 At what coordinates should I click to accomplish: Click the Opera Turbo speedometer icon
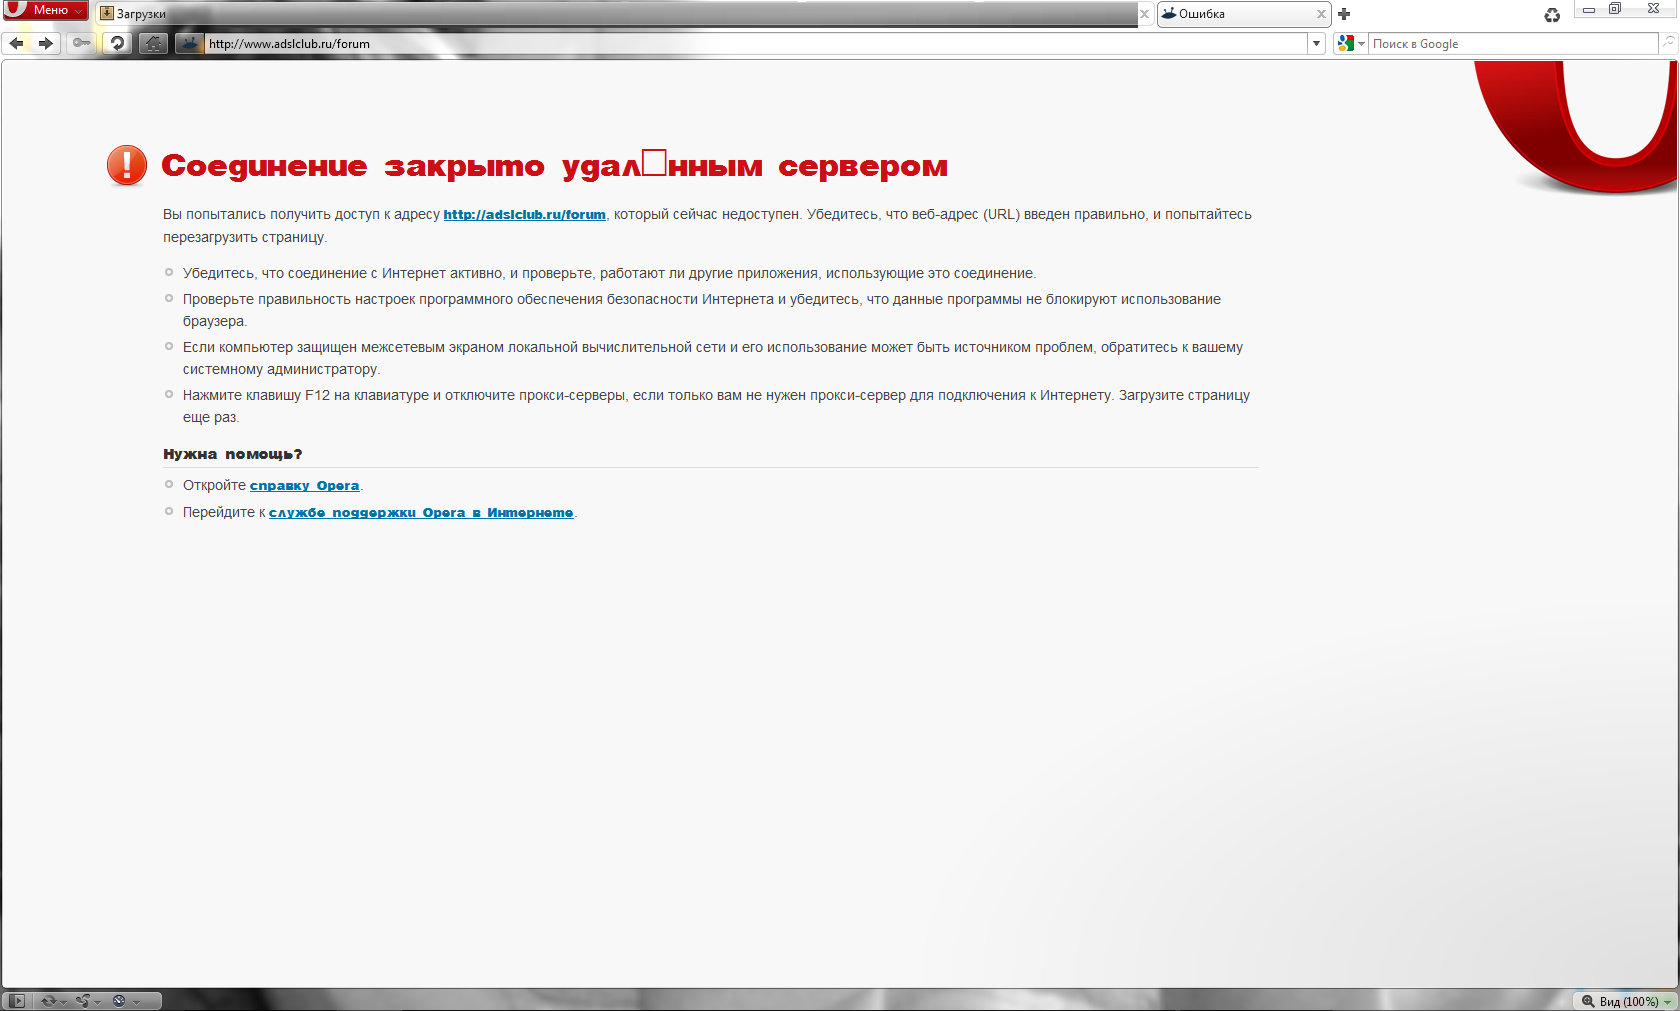coord(120,1001)
